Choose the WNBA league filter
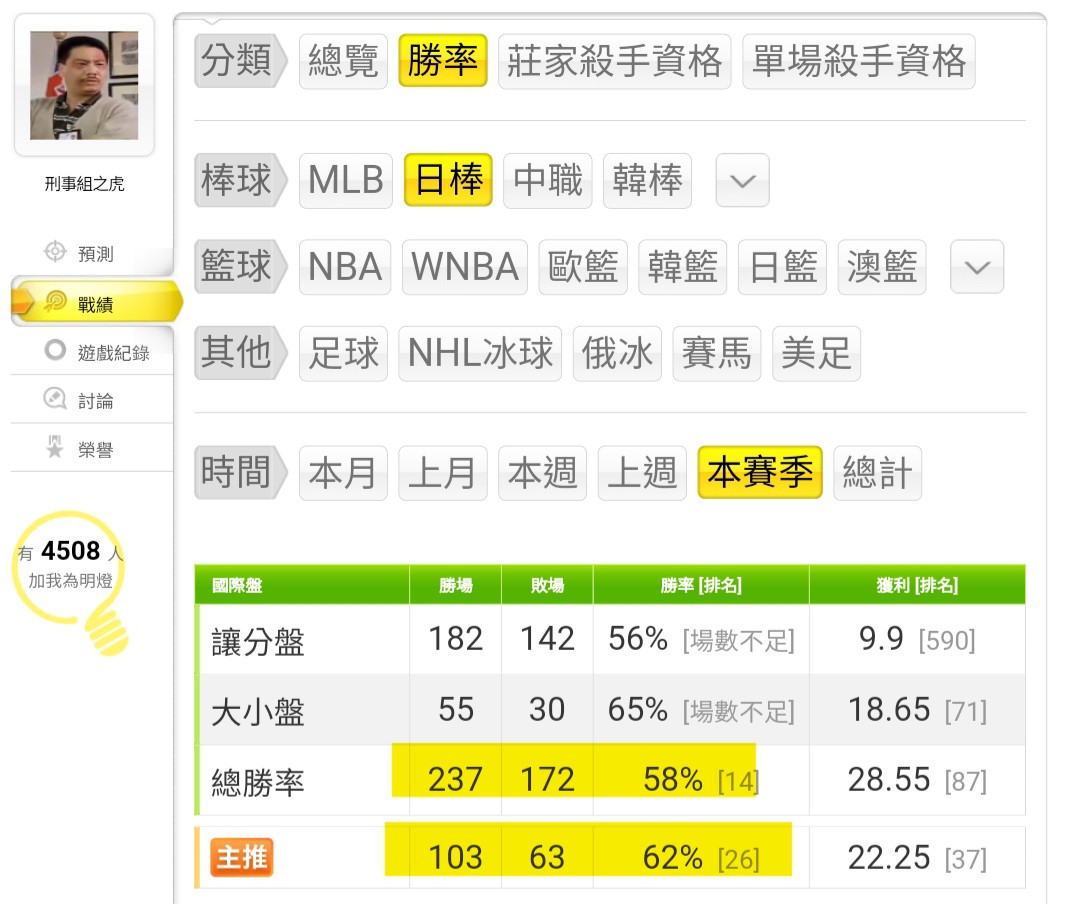1080x904 pixels. coord(465,267)
